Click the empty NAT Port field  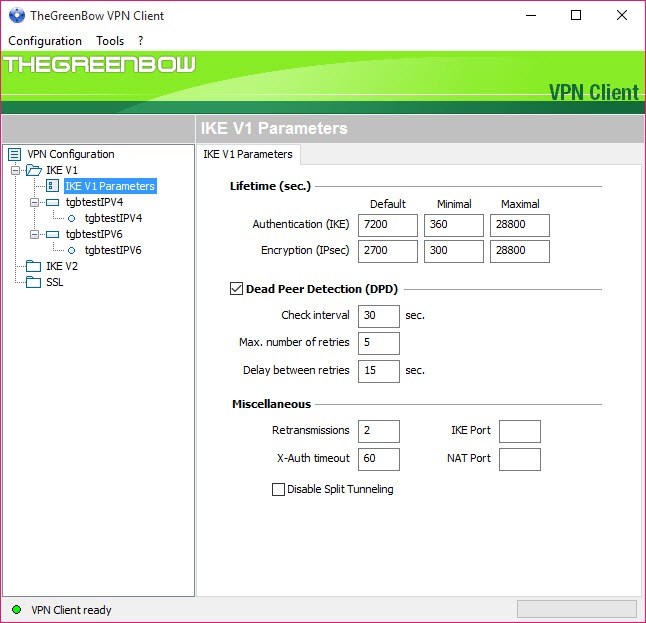(x=520, y=459)
